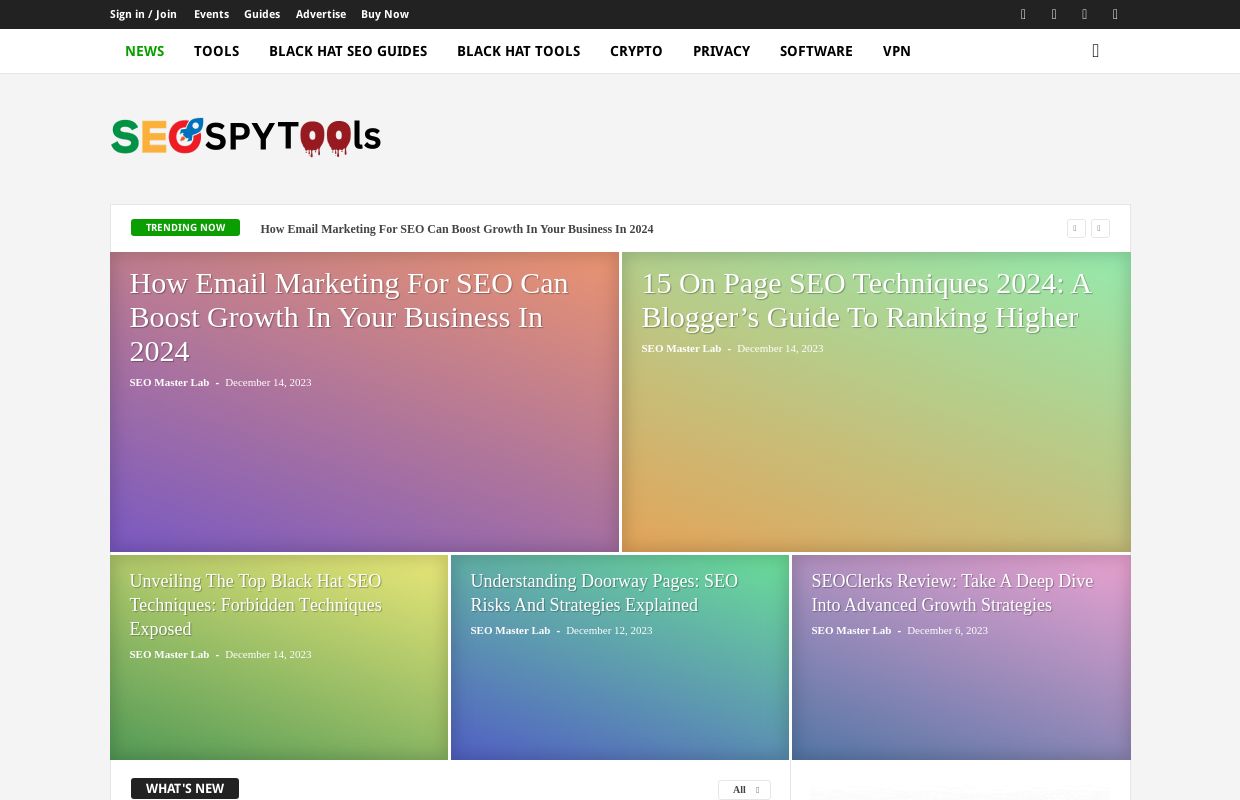1240x800 pixels.
Task: Click the SEO Spy Tools logo
Action: click(245, 137)
